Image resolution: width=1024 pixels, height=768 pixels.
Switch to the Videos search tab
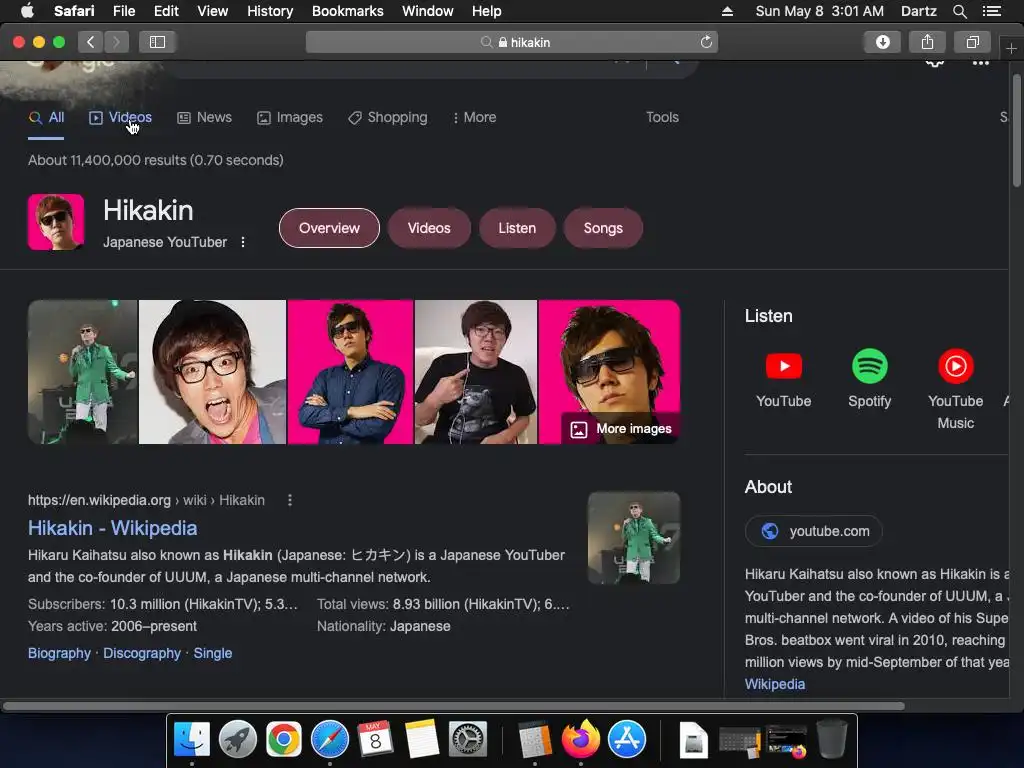(x=121, y=118)
